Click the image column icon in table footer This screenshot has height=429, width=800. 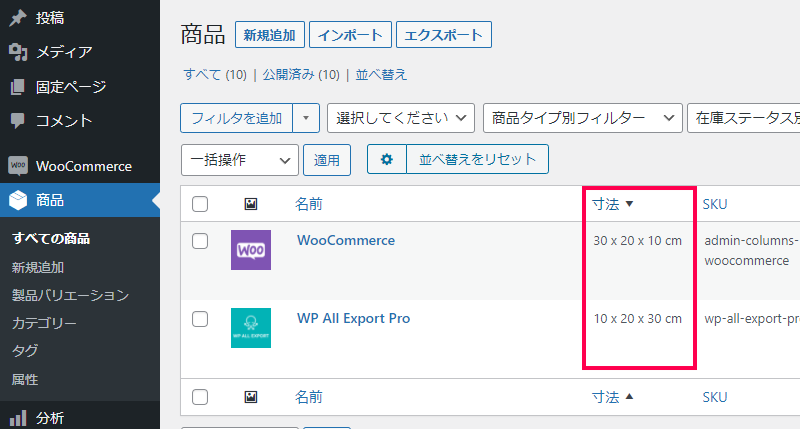tap(251, 397)
